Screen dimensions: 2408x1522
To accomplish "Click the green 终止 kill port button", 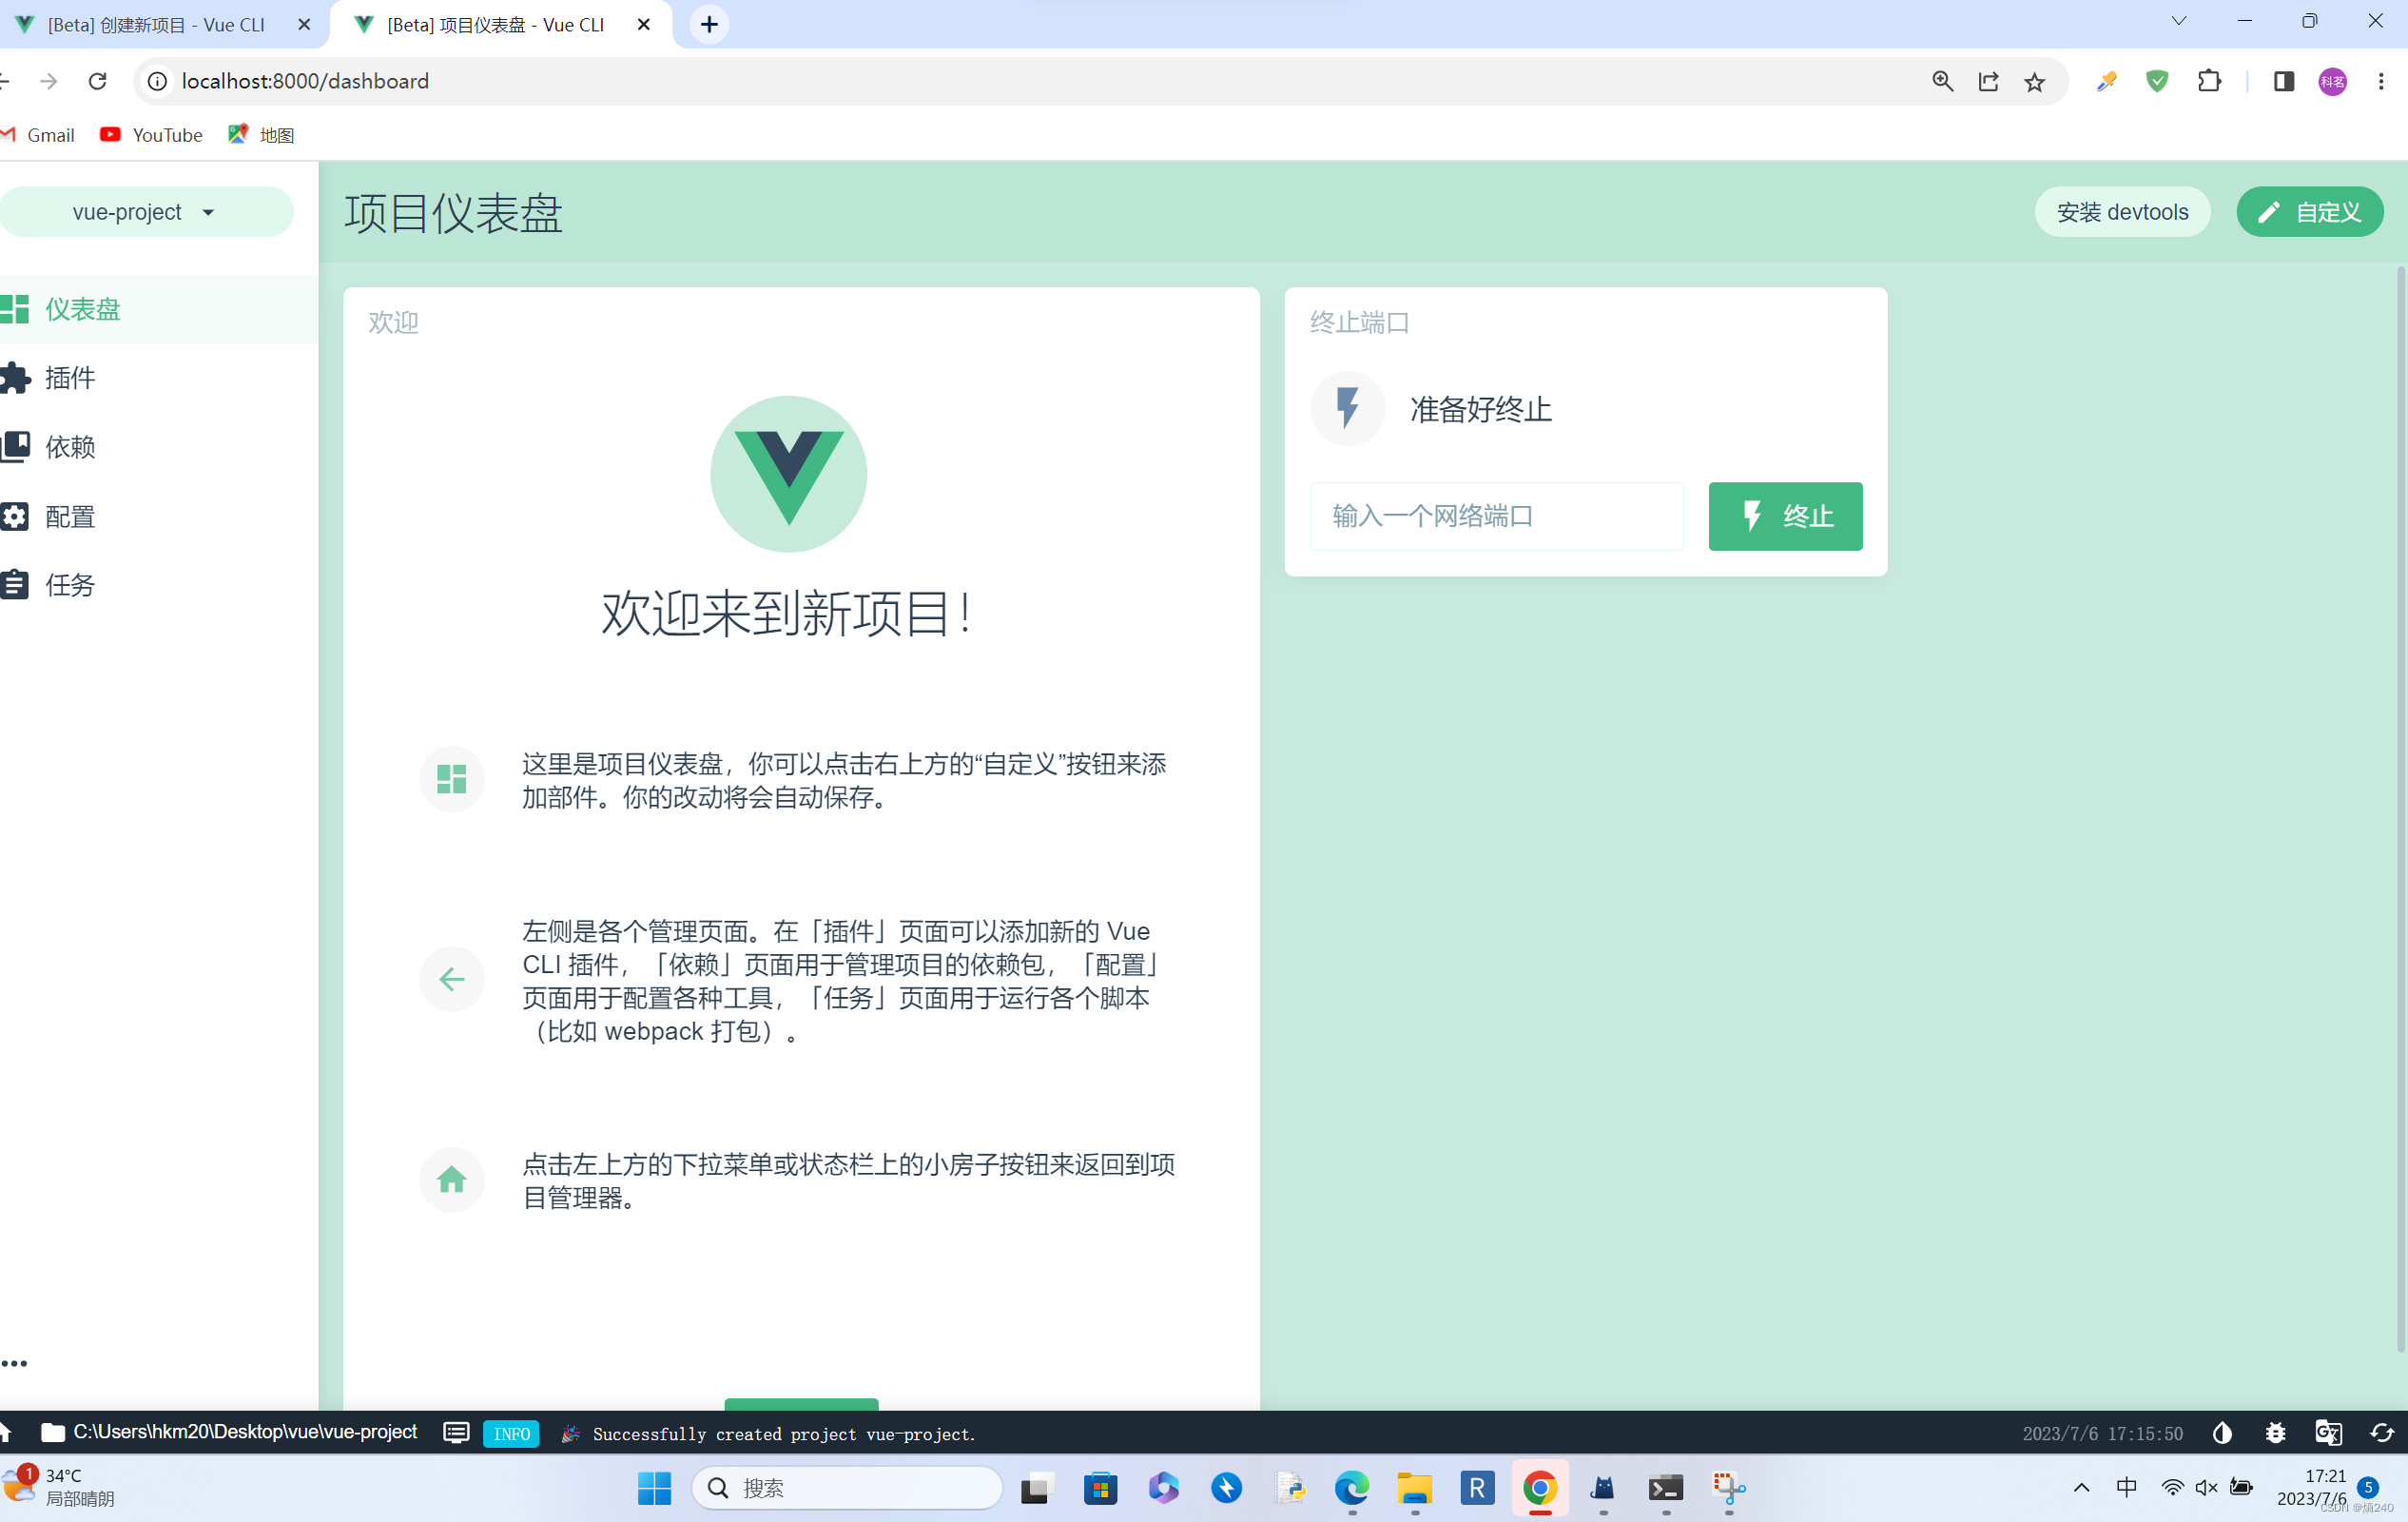I will tap(1785, 516).
